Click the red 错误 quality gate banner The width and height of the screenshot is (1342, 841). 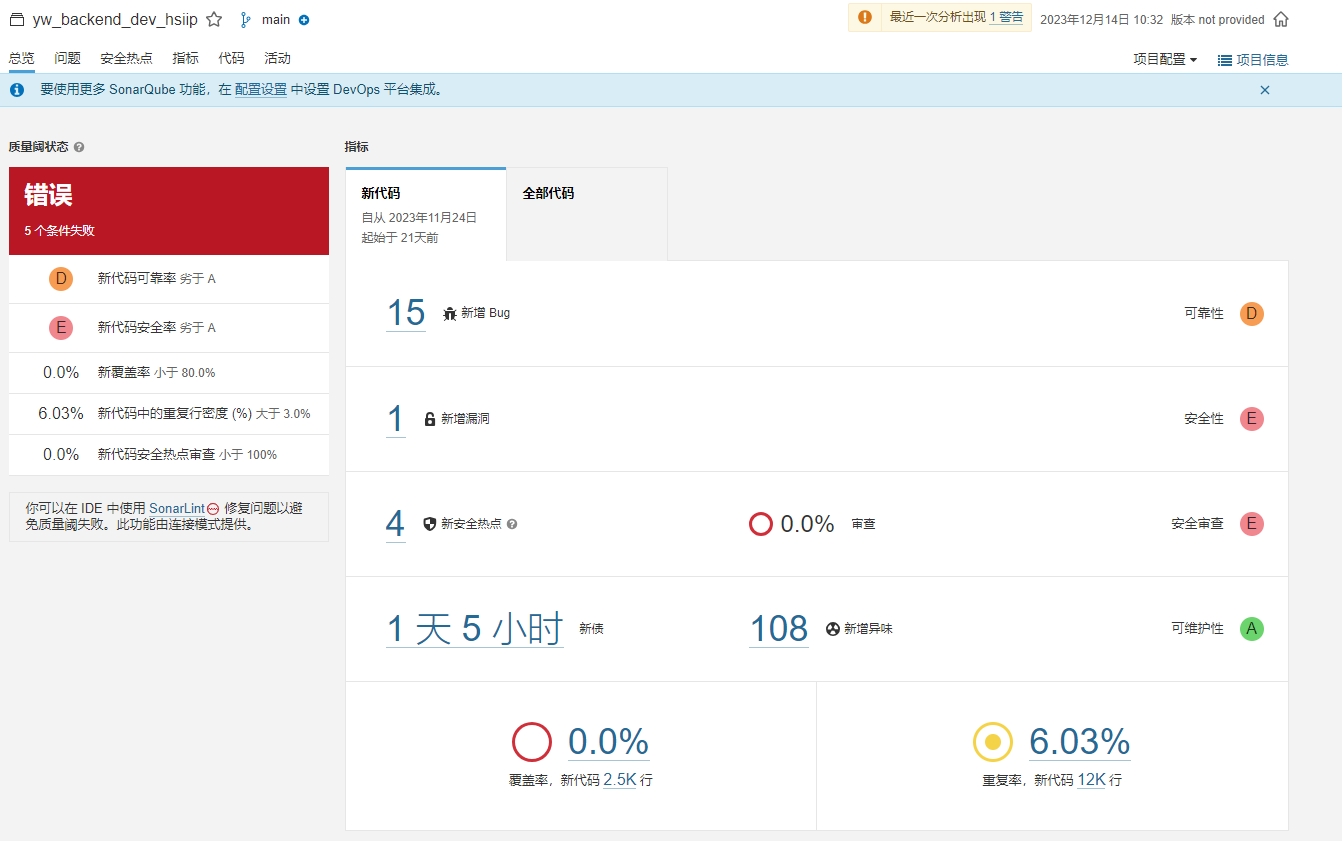tap(169, 211)
